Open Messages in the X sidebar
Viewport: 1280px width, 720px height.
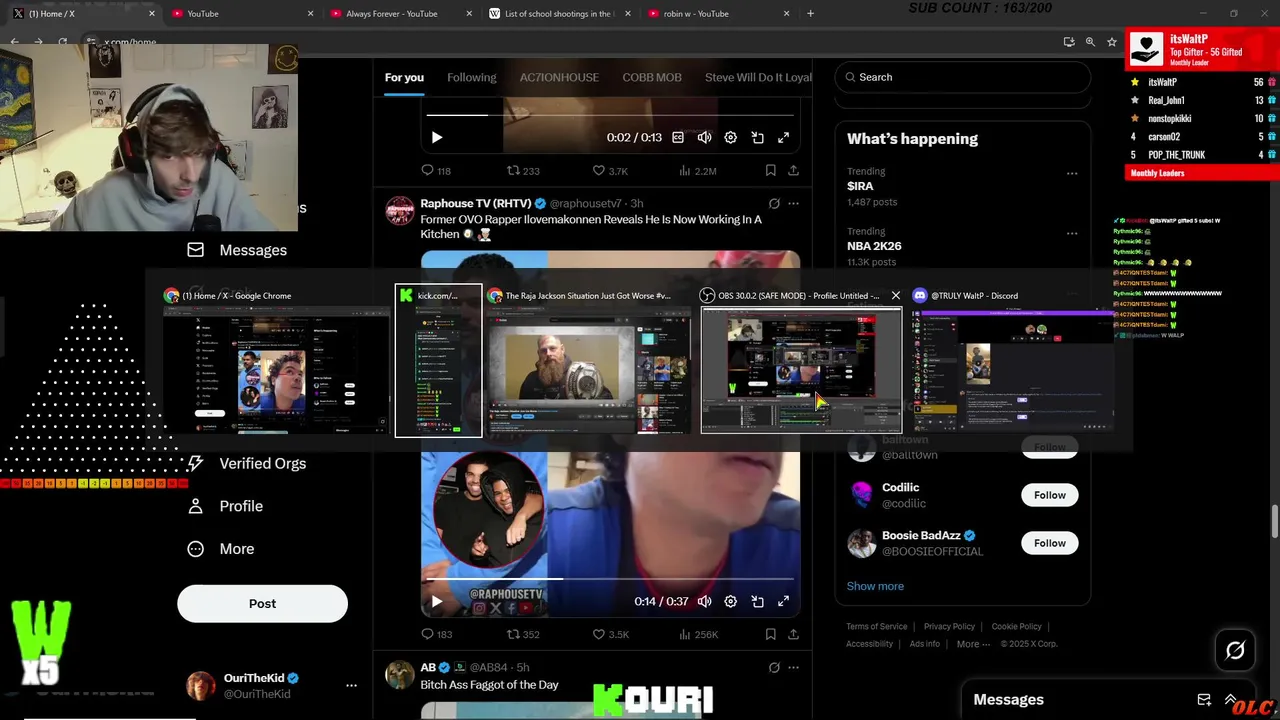tap(238, 250)
